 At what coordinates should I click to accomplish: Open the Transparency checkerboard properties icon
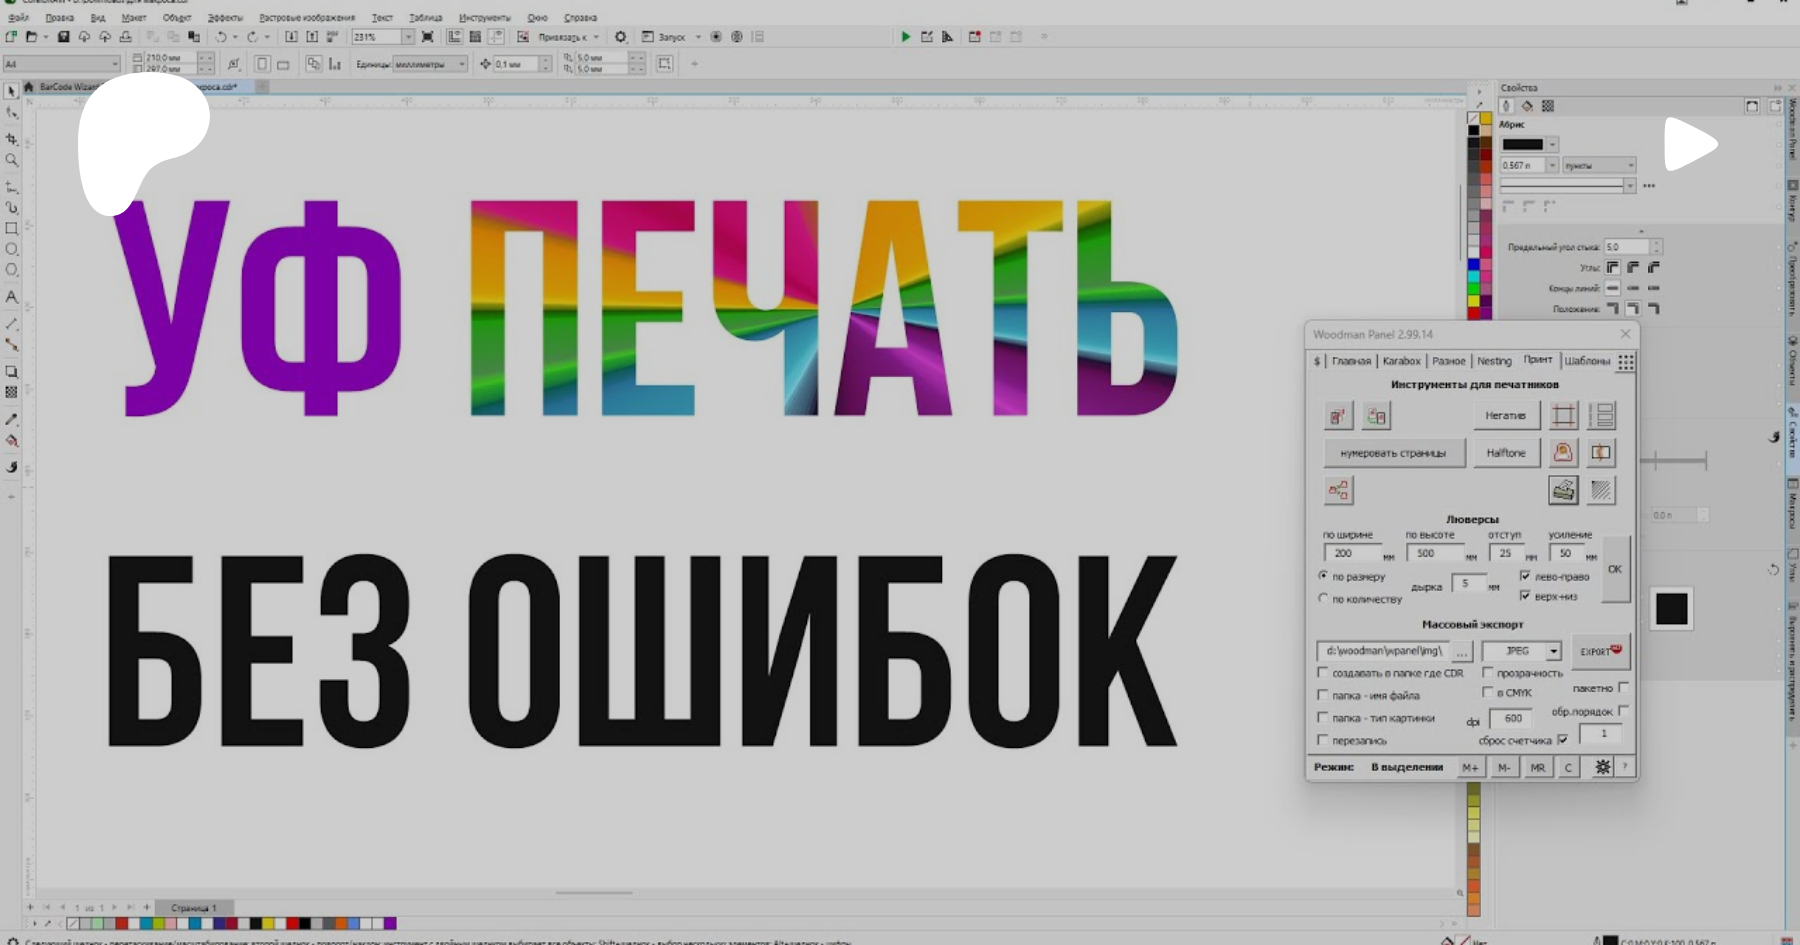(1548, 106)
